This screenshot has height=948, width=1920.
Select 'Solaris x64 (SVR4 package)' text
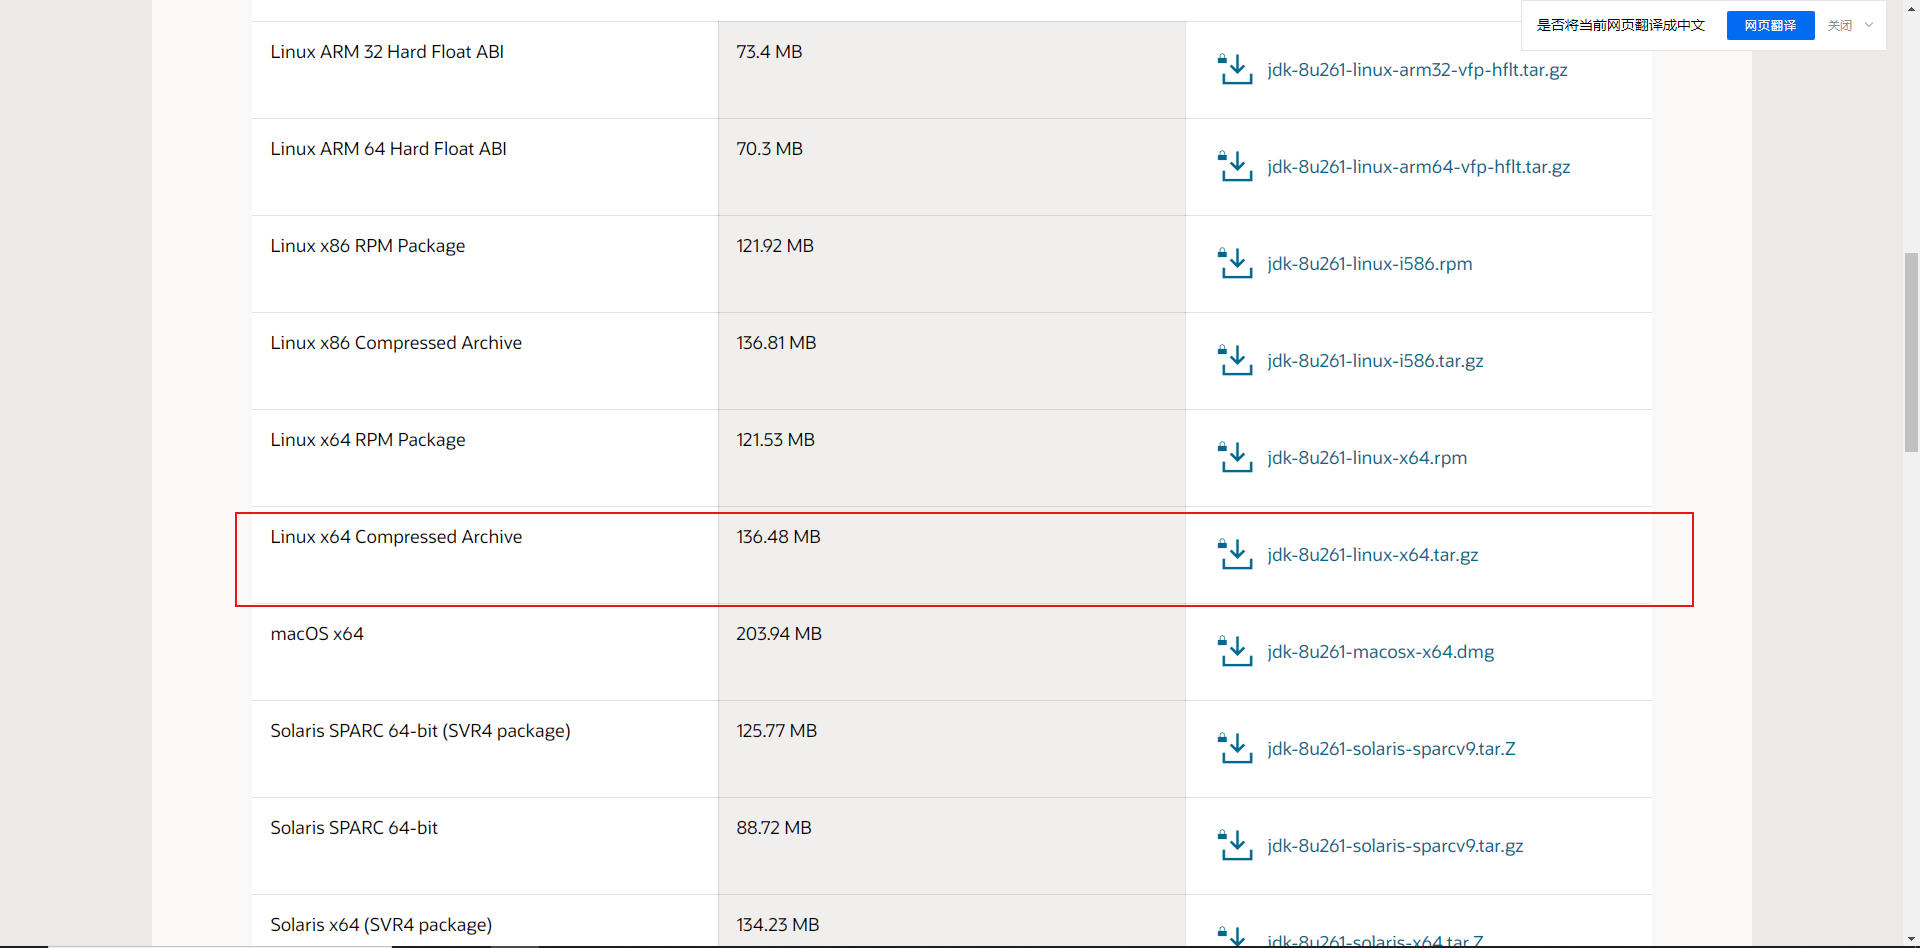pyautogui.click(x=381, y=925)
